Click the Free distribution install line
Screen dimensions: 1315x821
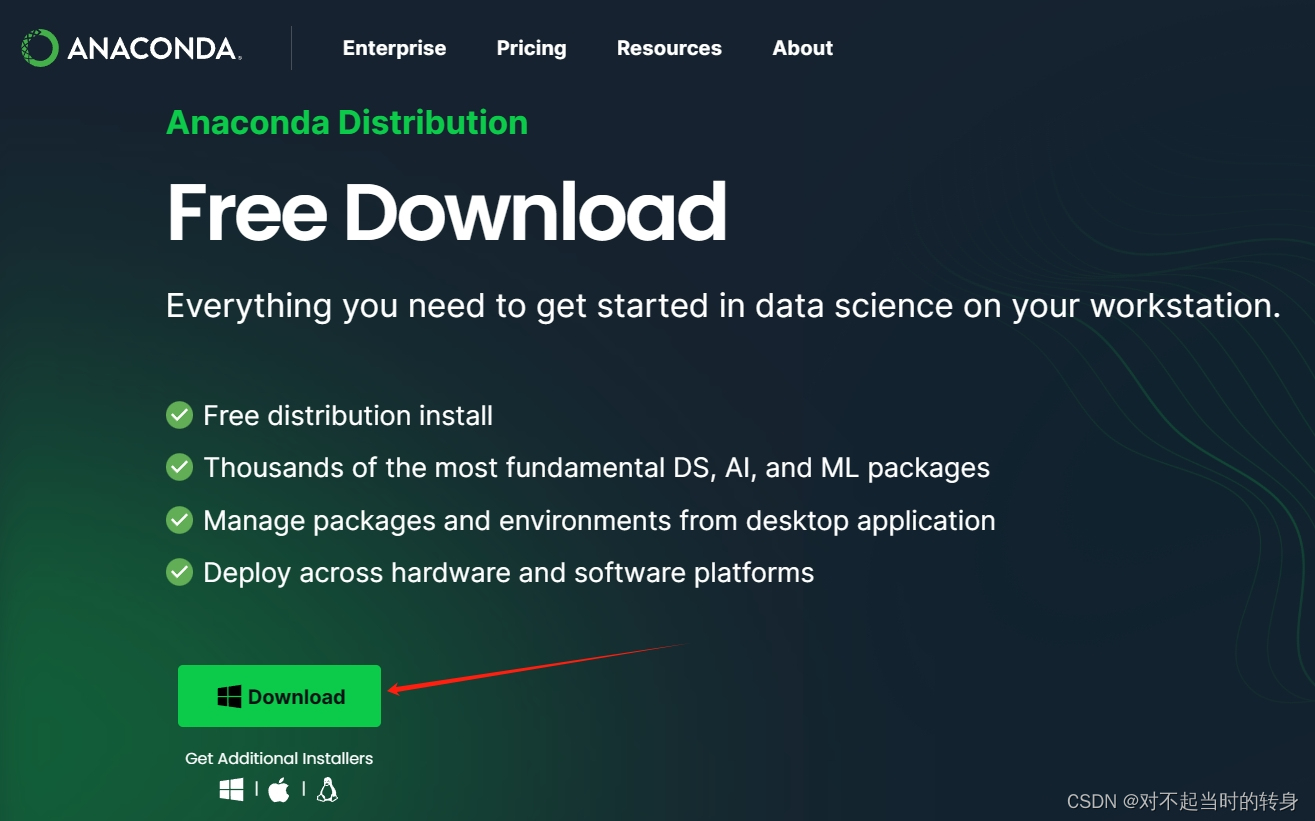point(348,415)
